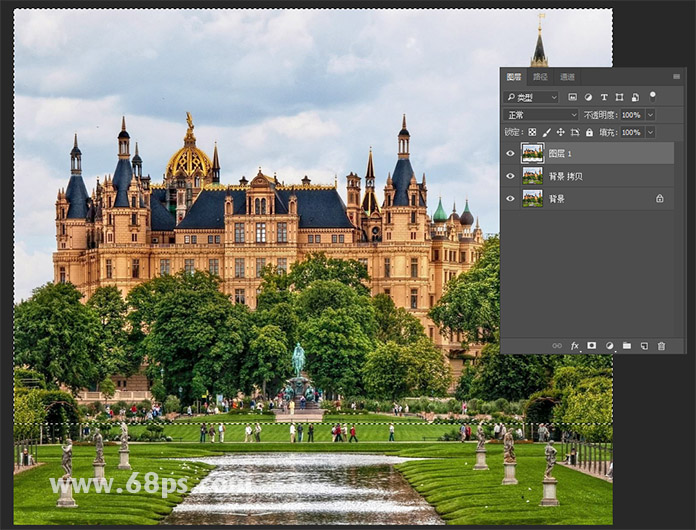Click the 图层 1 layer name
The image size is (696, 530).
[x=560, y=154]
